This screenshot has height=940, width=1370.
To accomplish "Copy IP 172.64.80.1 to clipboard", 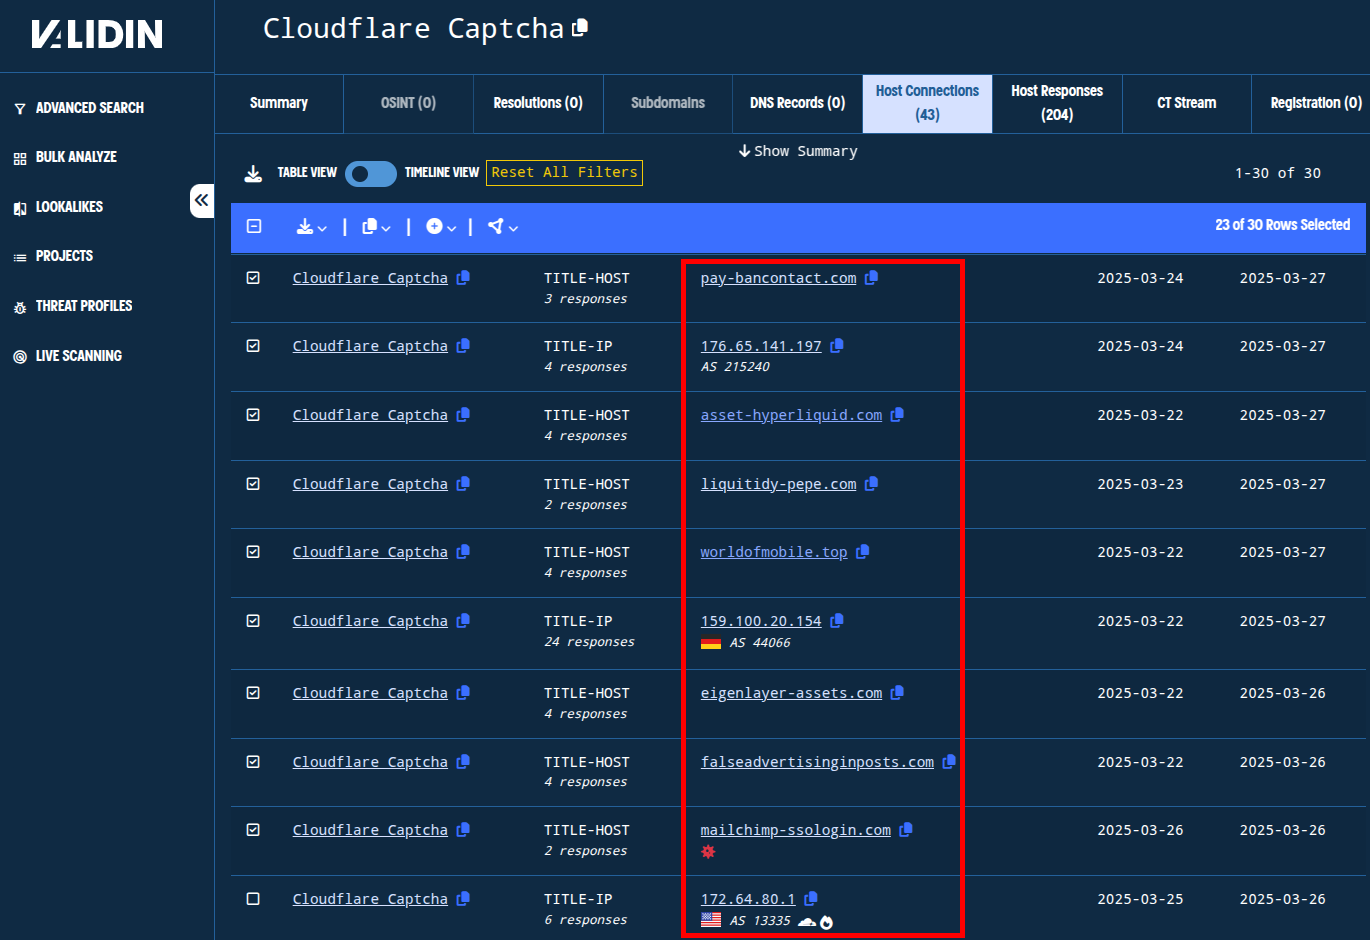I will click(x=811, y=899).
